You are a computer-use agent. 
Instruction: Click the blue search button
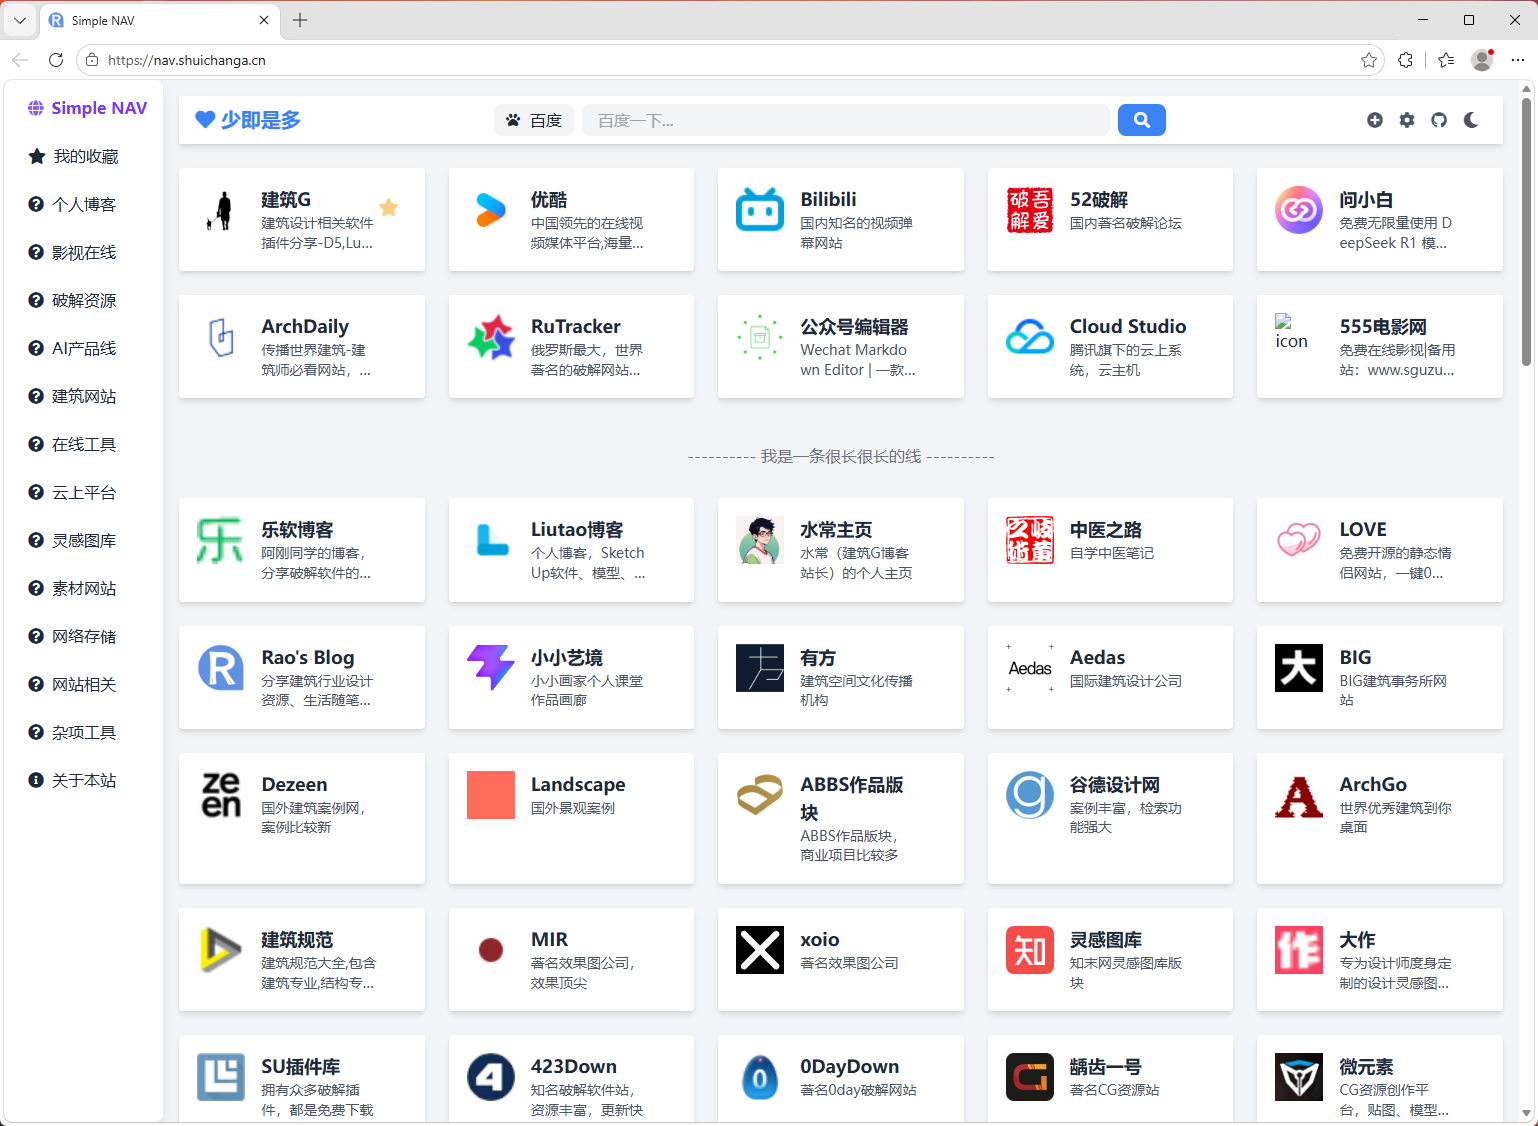pyautogui.click(x=1141, y=120)
